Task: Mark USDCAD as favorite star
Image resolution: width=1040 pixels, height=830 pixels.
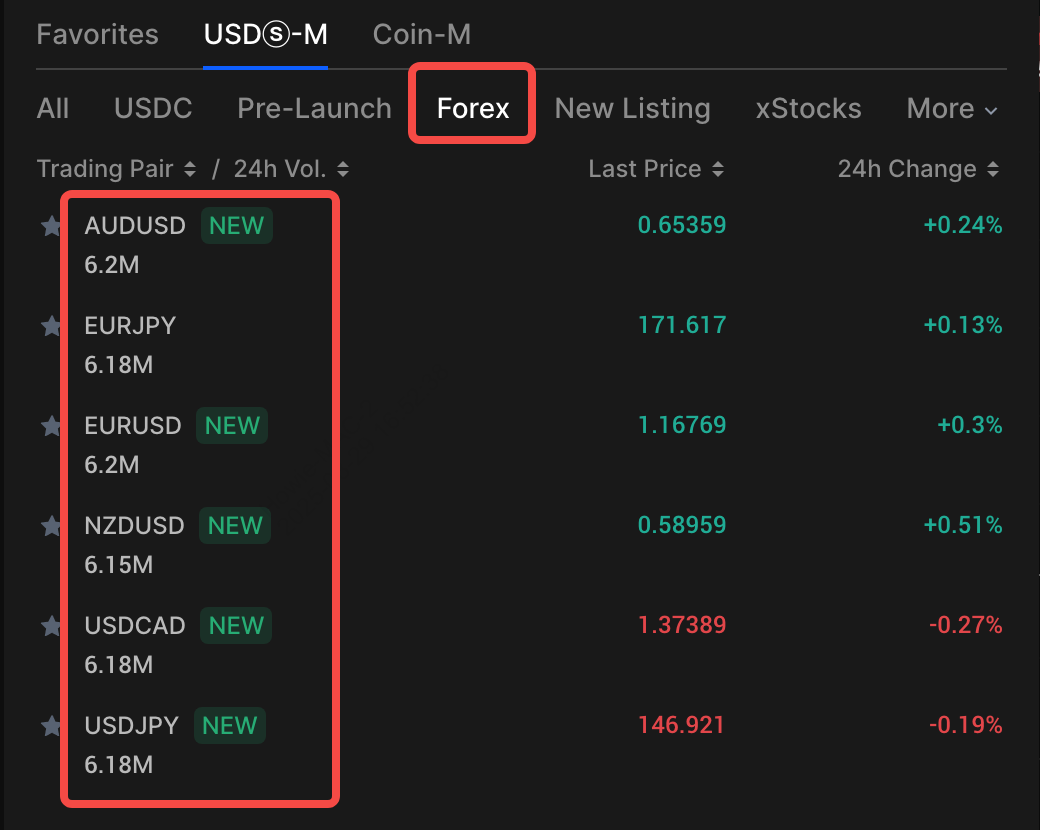Action: pos(51,627)
